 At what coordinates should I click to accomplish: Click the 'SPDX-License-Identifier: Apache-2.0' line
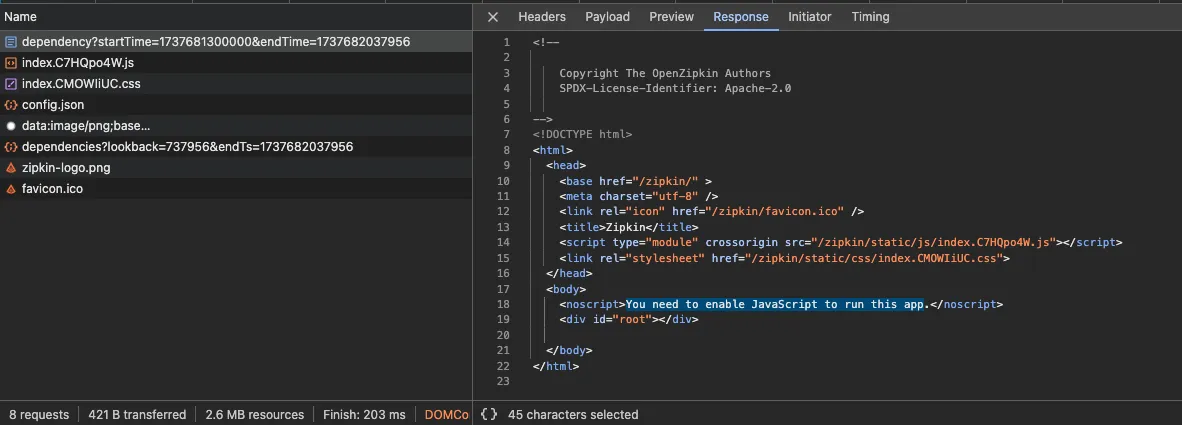pos(675,88)
